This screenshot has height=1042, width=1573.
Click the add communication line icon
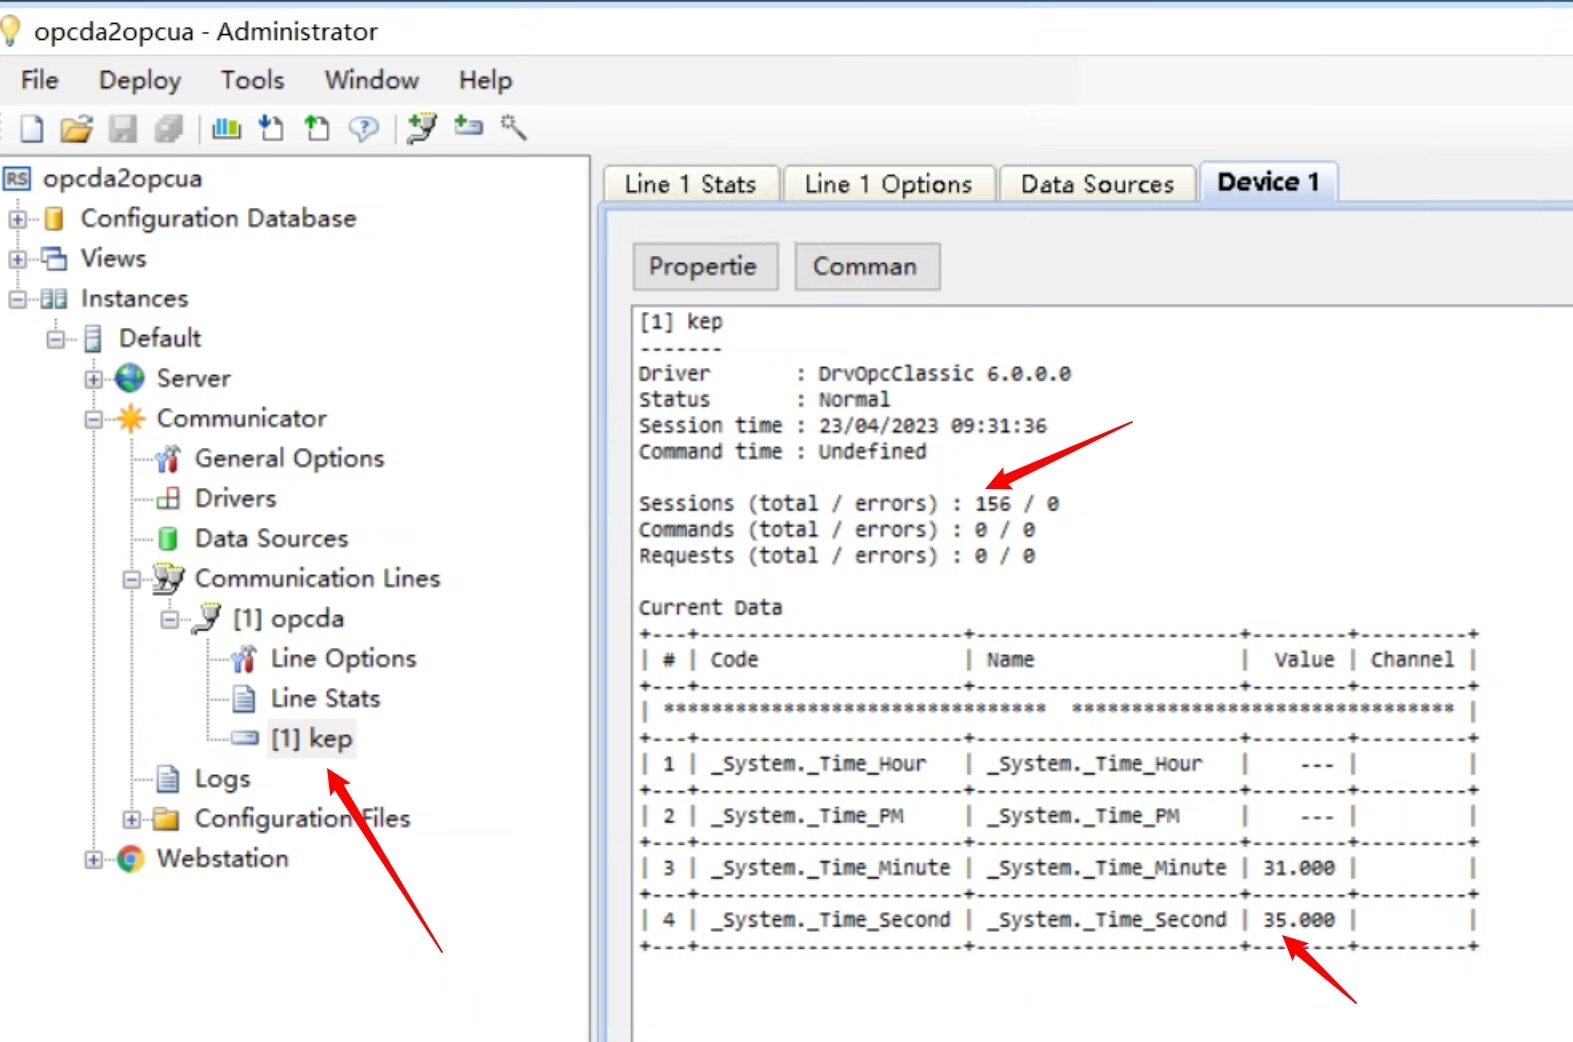(422, 128)
